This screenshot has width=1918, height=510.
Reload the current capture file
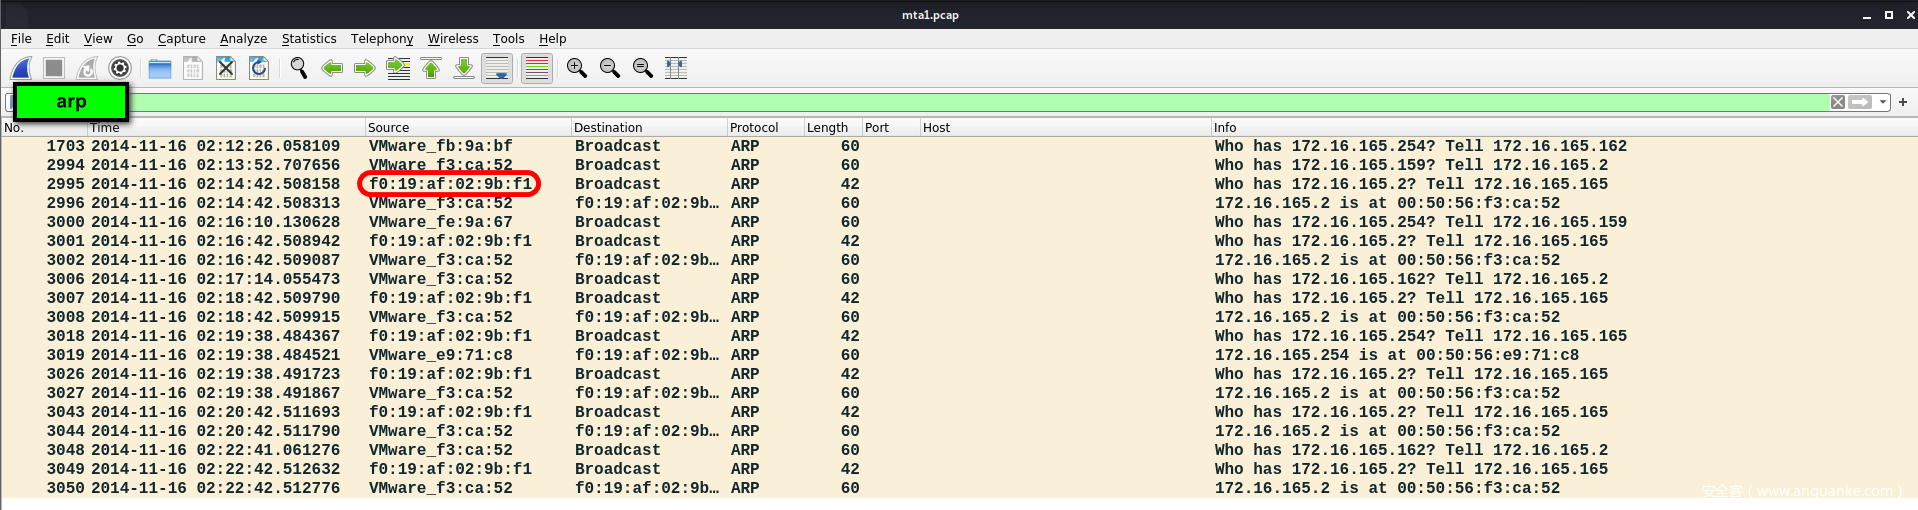point(259,68)
